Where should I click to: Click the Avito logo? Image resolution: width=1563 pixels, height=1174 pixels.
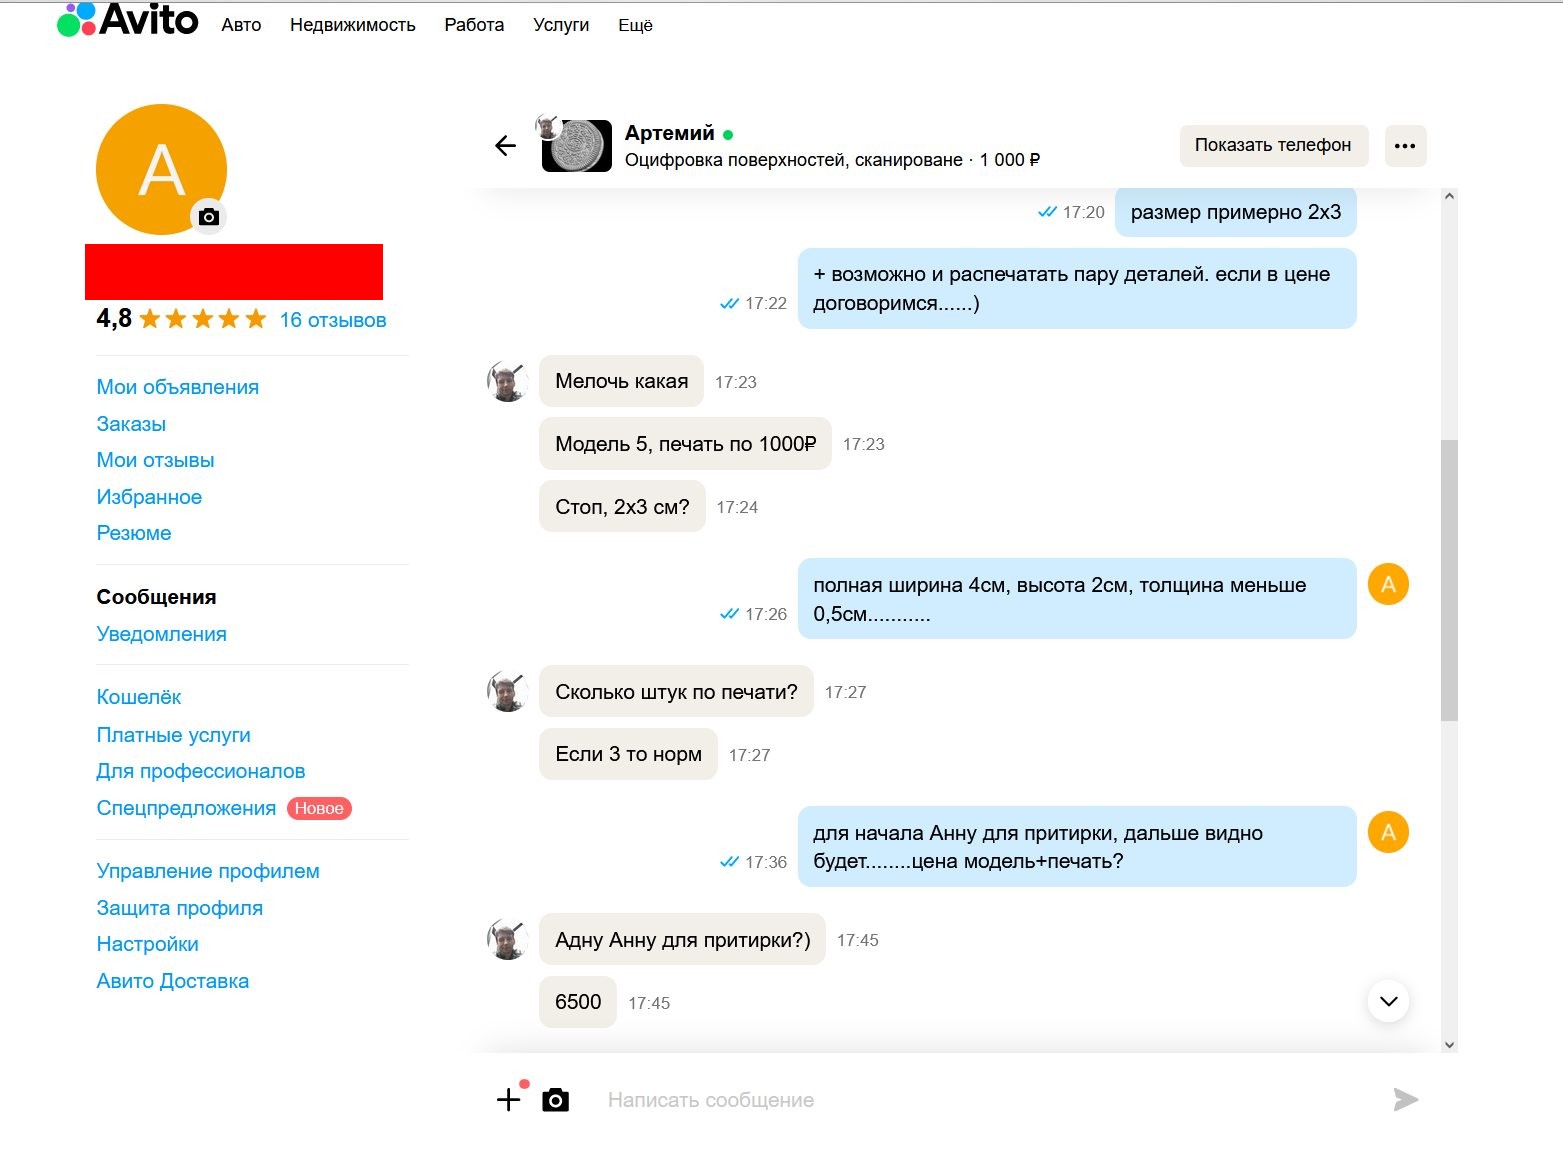(x=128, y=20)
